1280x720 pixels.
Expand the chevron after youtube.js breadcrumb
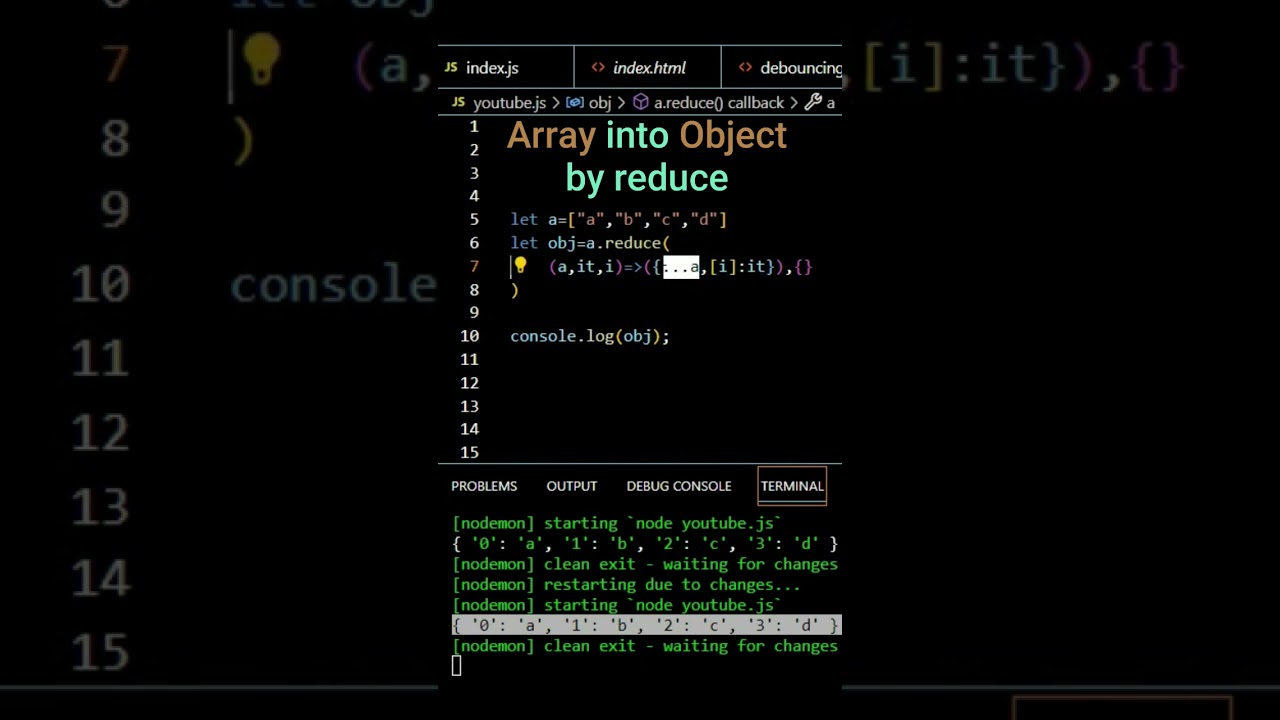point(556,103)
